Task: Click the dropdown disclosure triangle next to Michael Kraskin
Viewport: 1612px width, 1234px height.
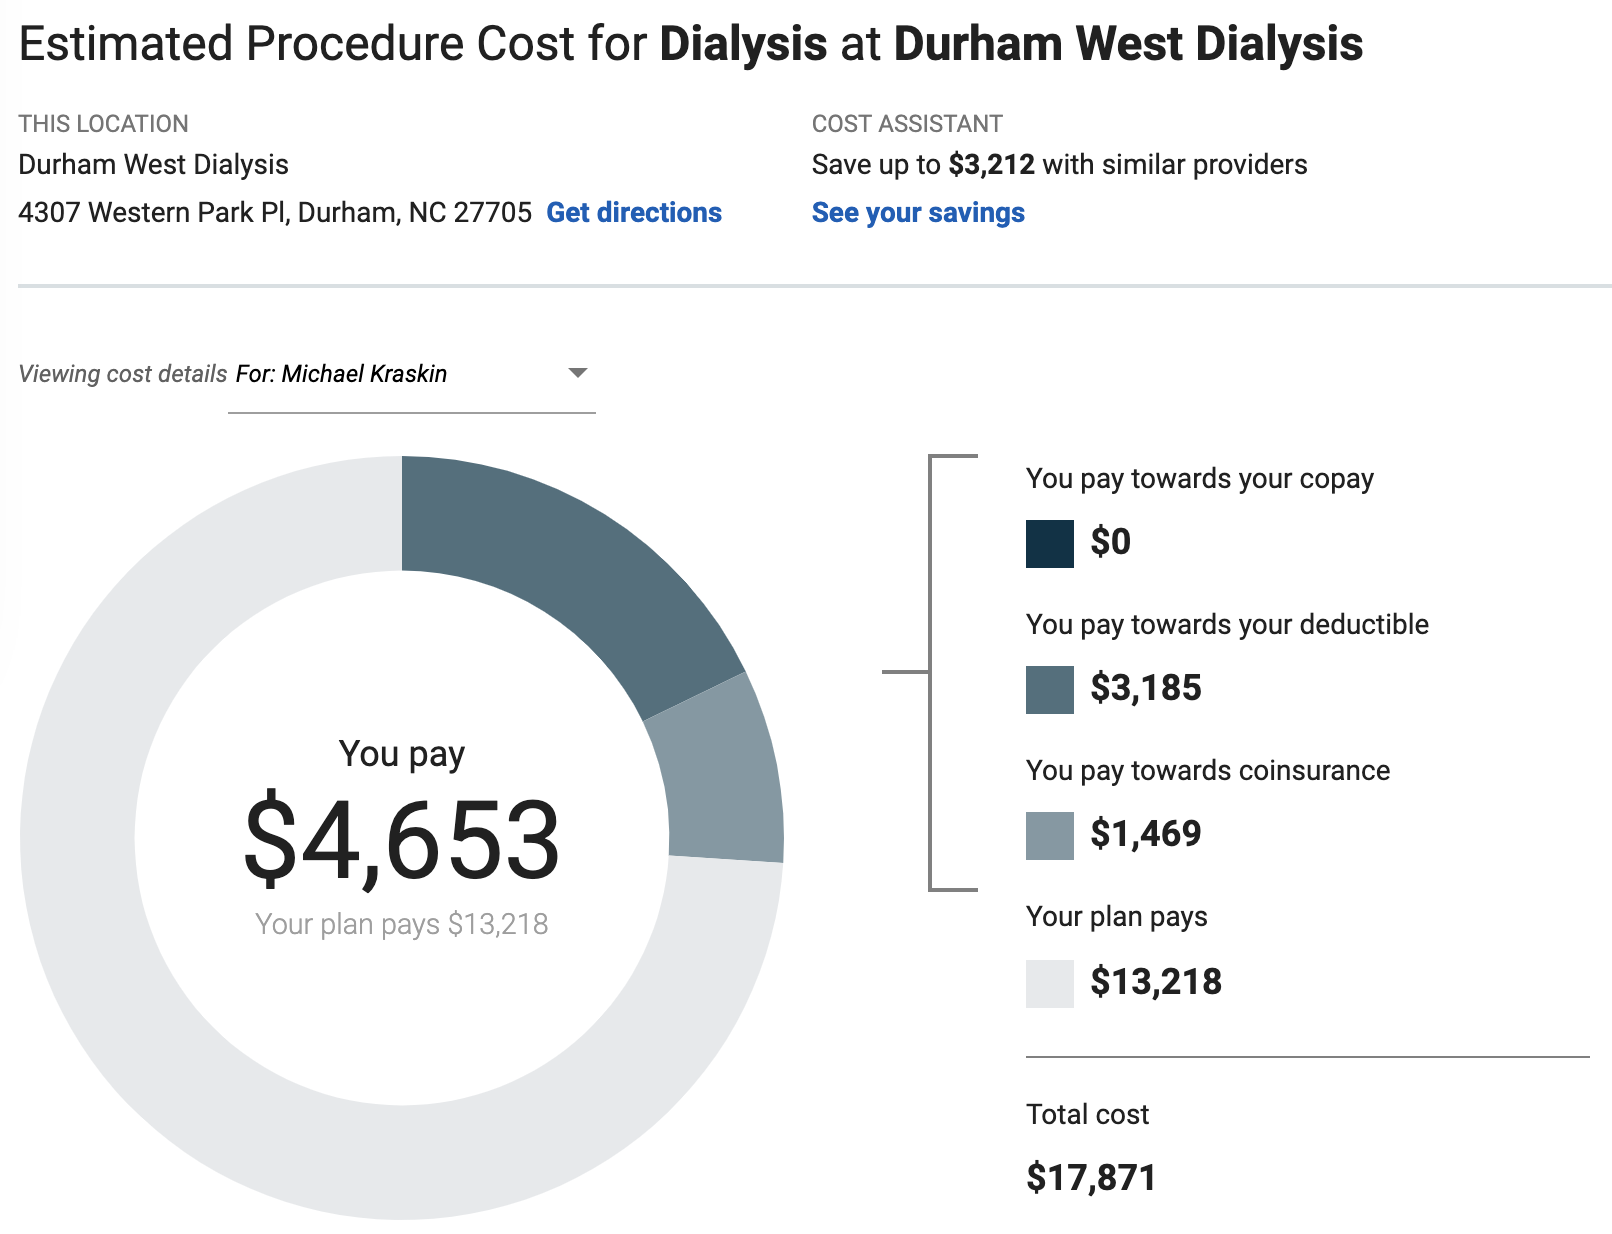Action: 578,374
